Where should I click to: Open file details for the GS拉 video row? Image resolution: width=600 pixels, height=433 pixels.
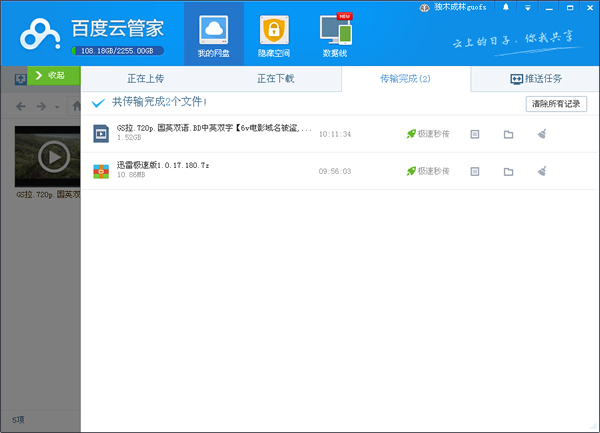click(475, 134)
